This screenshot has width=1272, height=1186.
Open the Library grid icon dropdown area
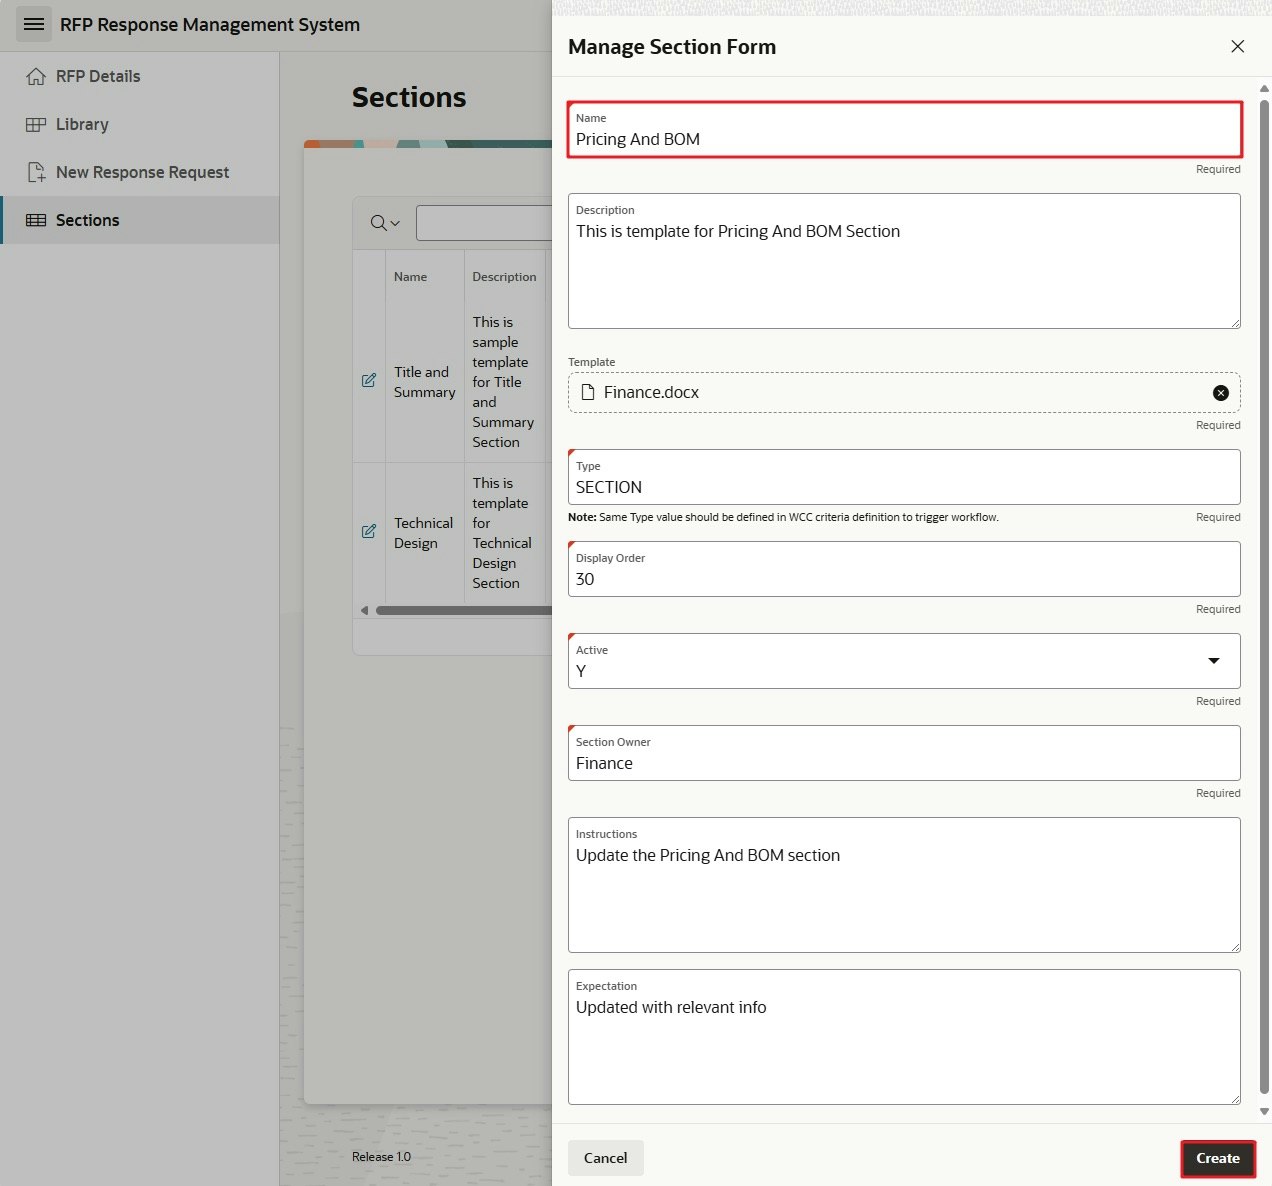pos(36,124)
